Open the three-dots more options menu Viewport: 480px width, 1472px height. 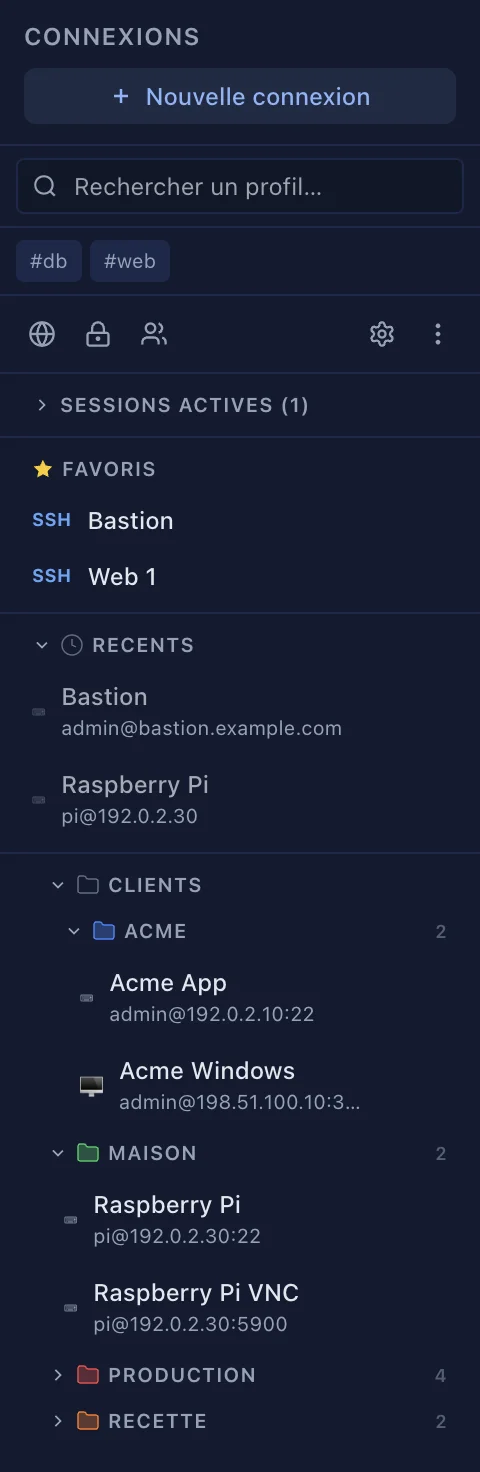tap(438, 334)
